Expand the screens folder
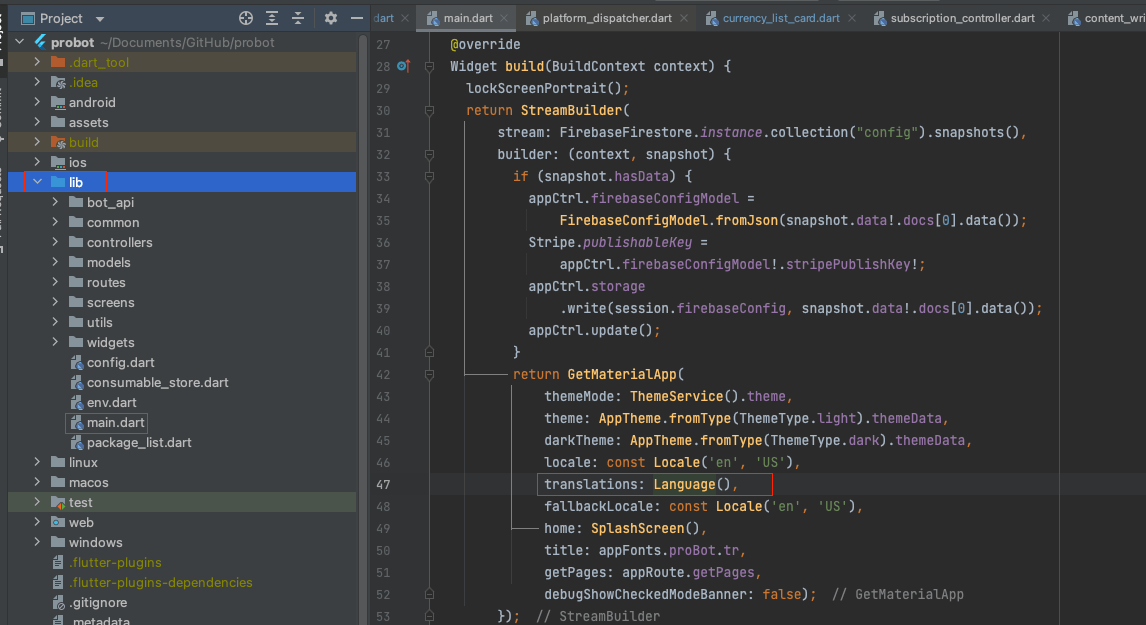 [55, 302]
